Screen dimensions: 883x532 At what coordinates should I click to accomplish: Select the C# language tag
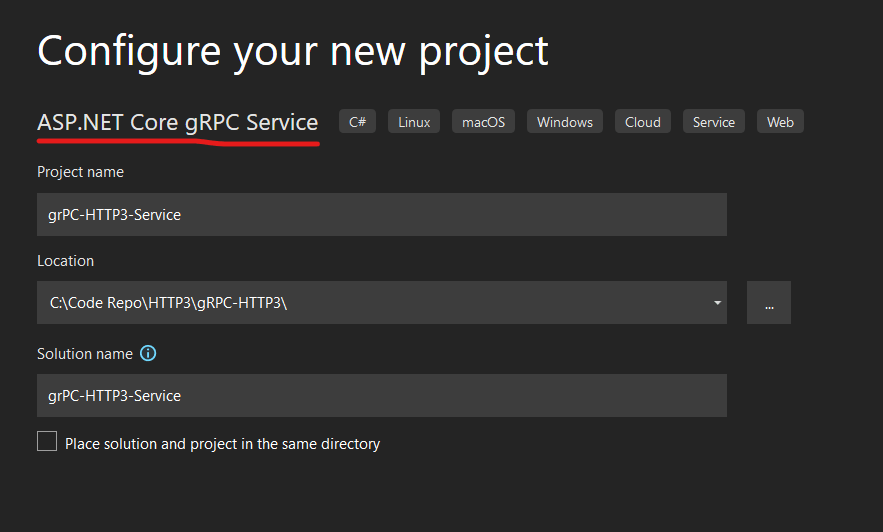[357, 122]
